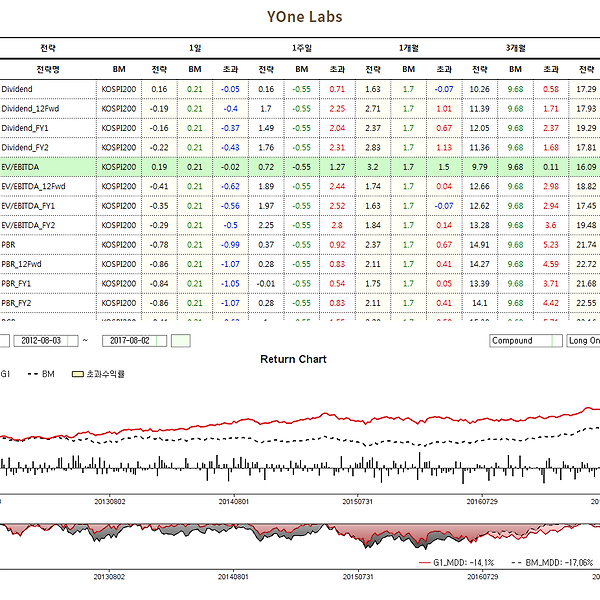Open the Long On dropdown

(x=583, y=341)
